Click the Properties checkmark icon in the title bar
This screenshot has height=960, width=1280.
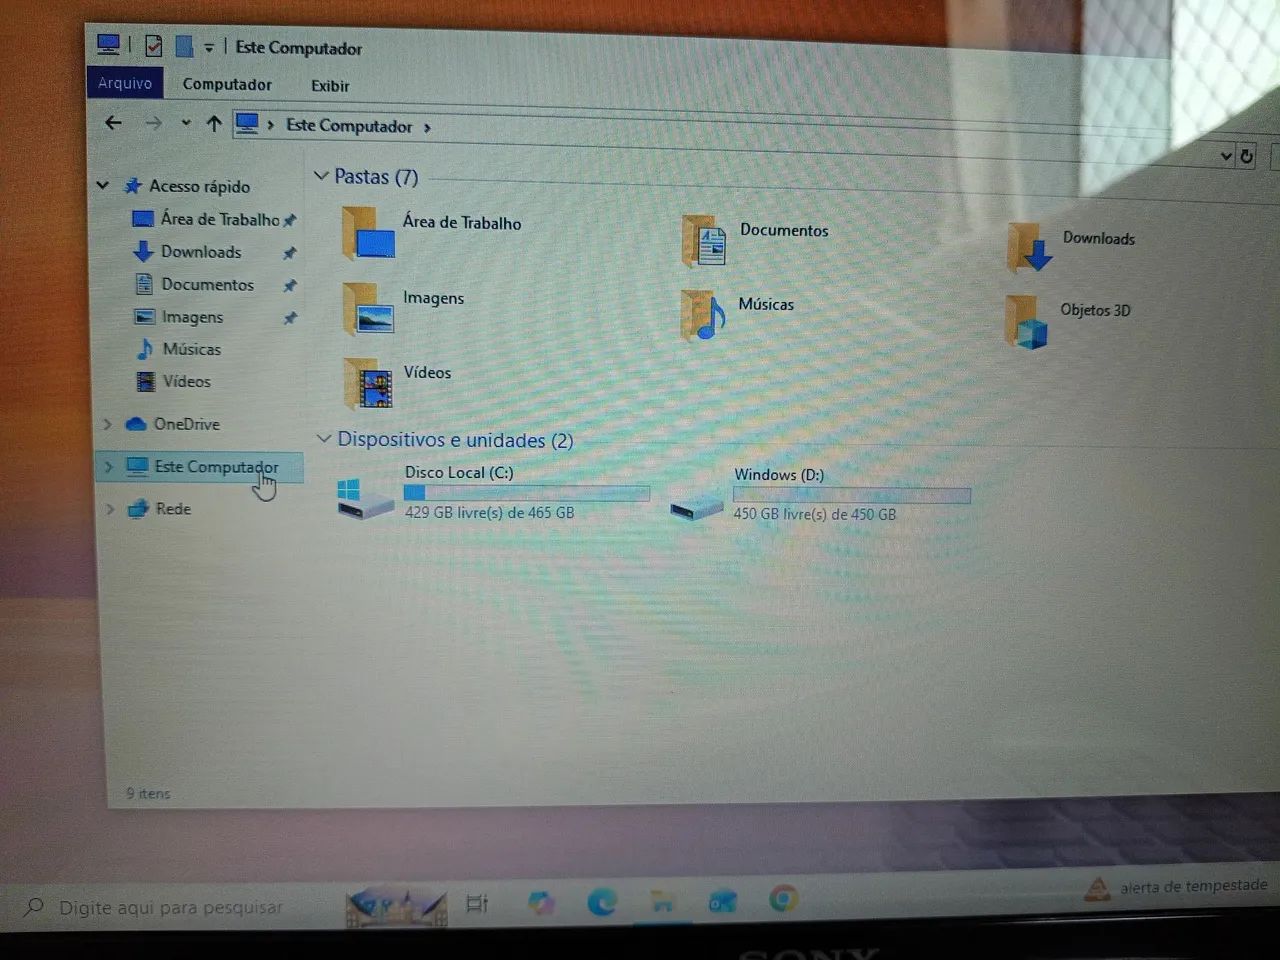(x=153, y=46)
